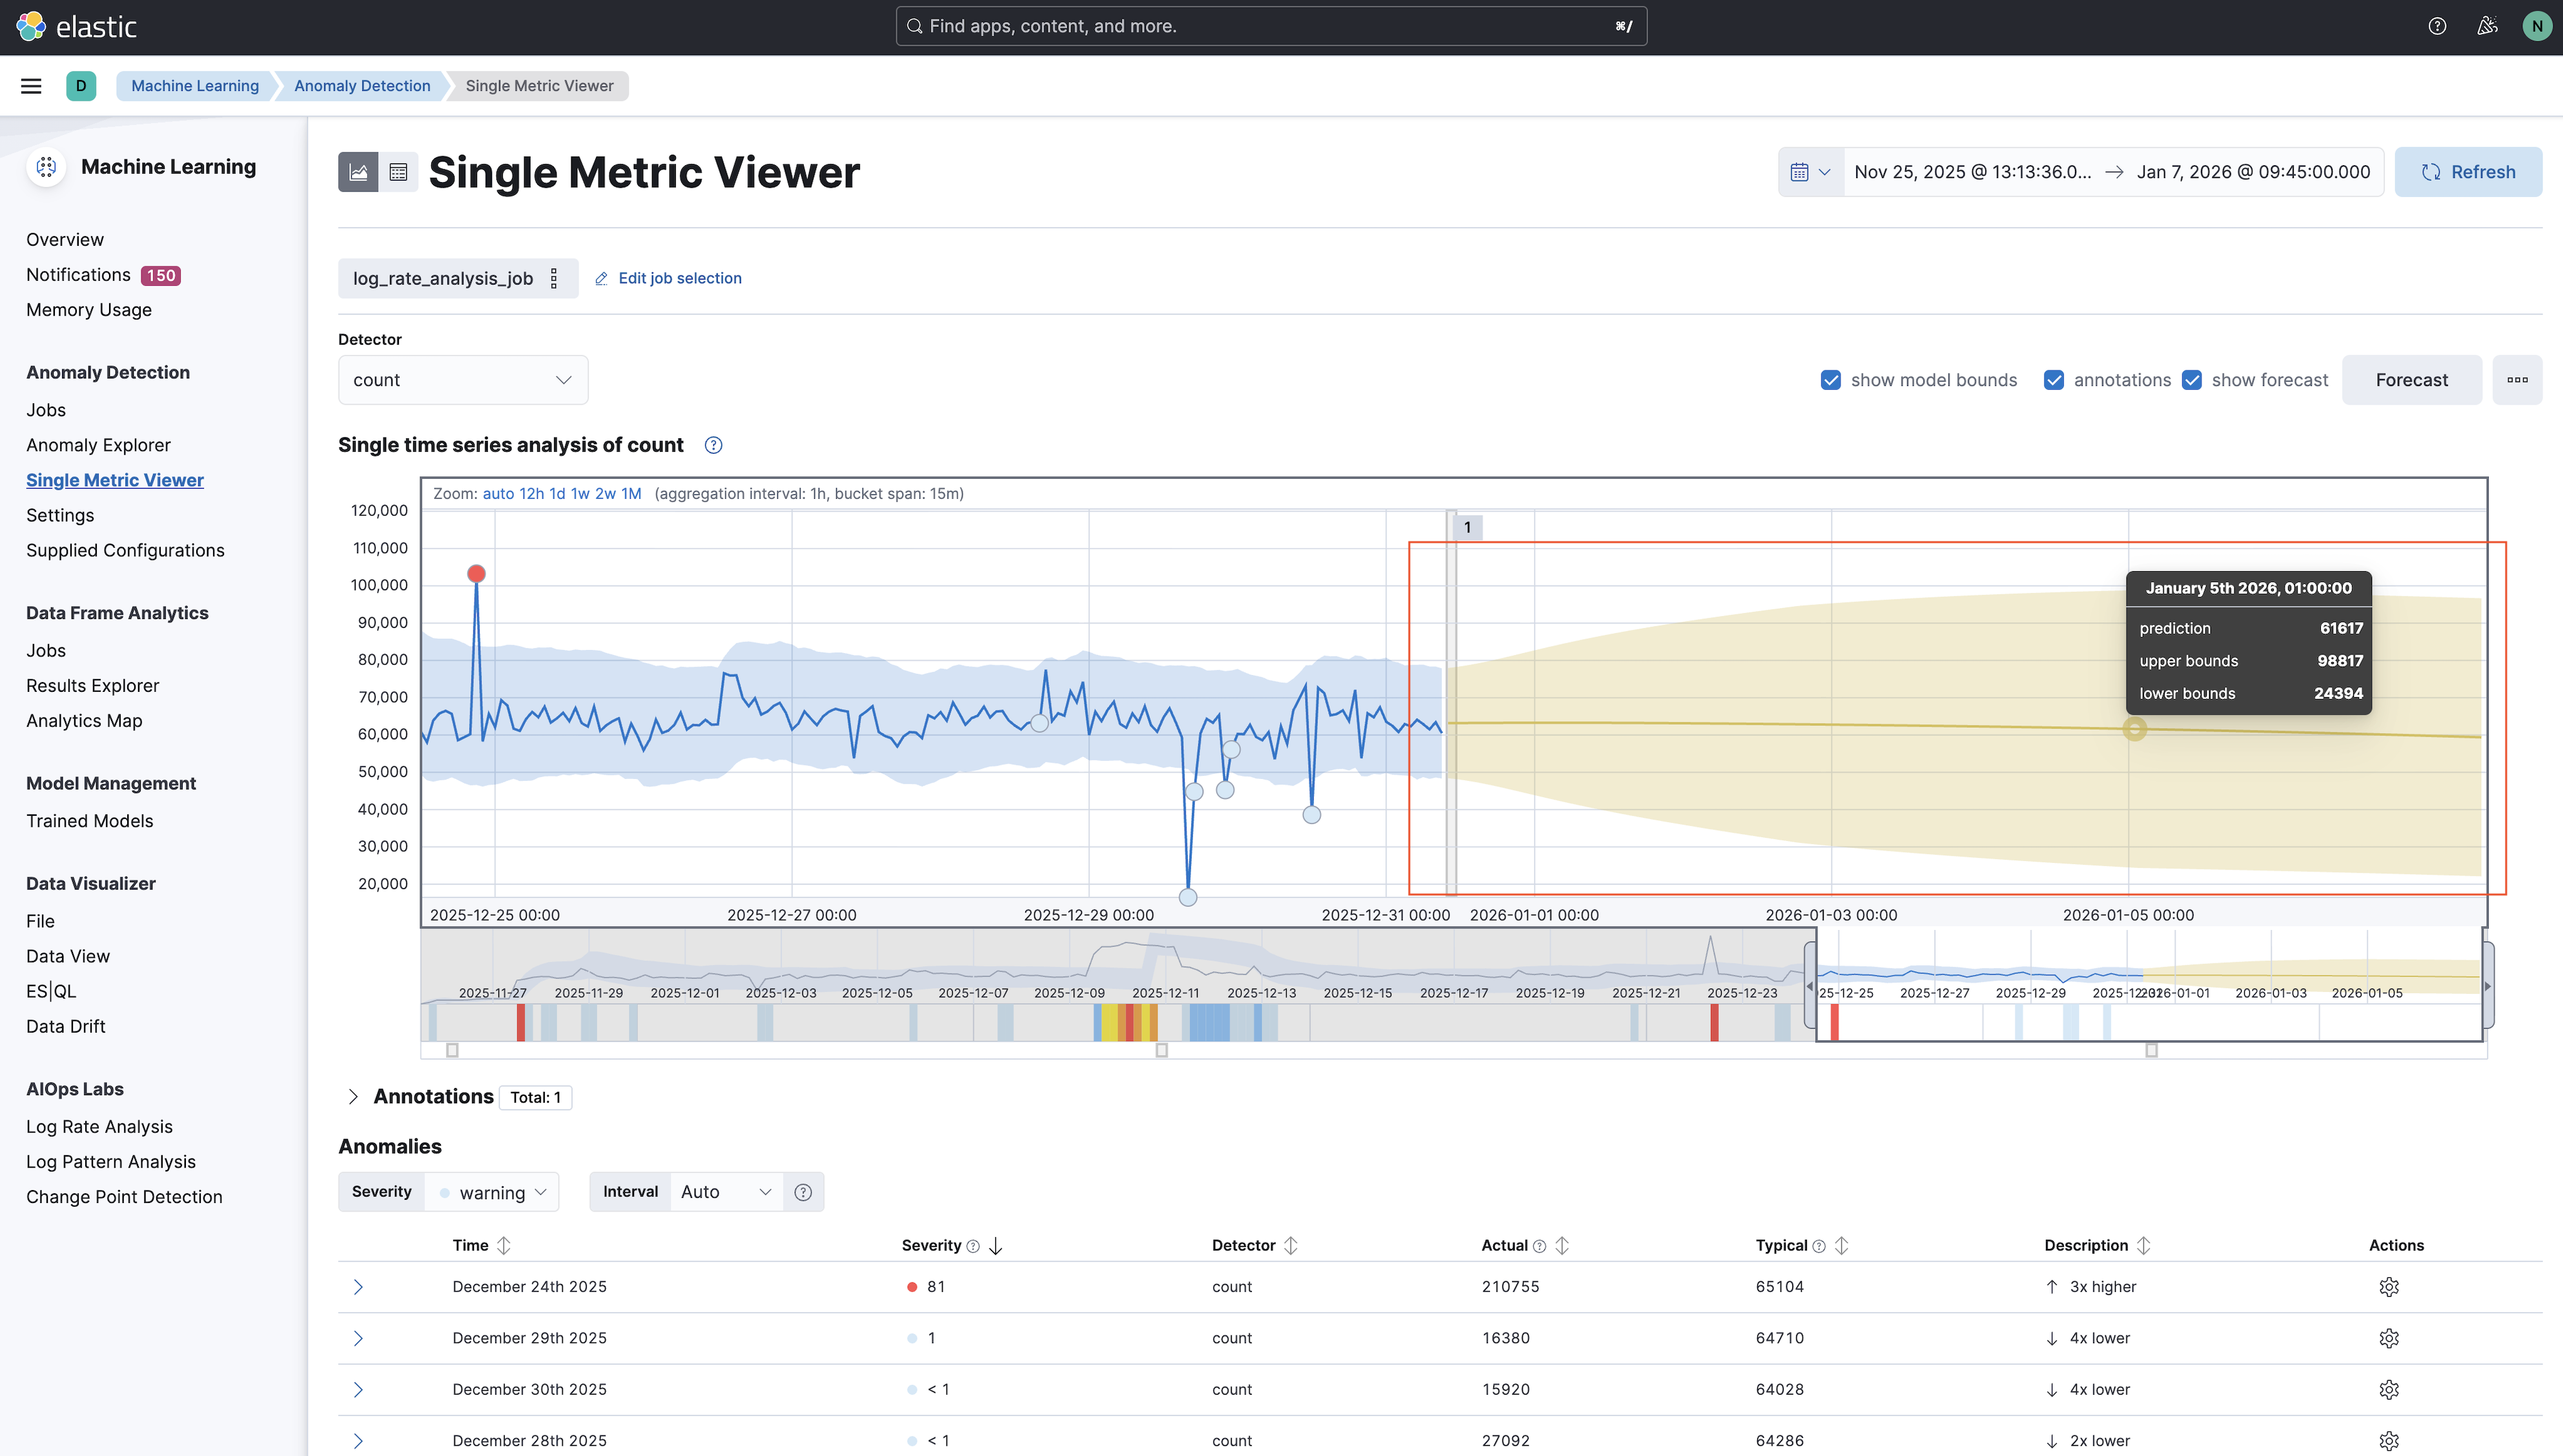Click right handle of context chart brush
The width and height of the screenshot is (2563, 1456).
pyautogui.click(x=2488, y=985)
